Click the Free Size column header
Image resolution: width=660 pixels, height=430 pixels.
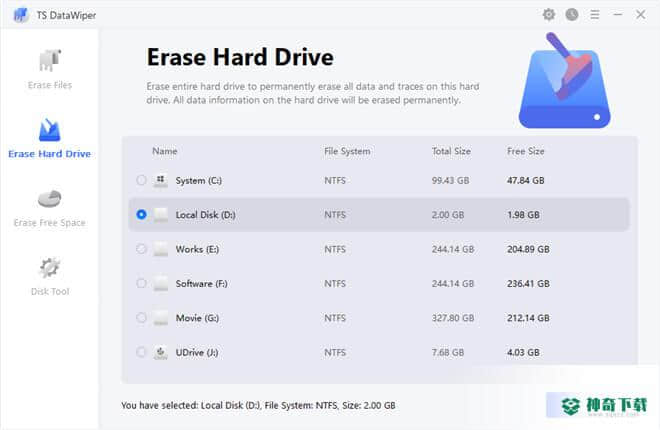[526, 151]
